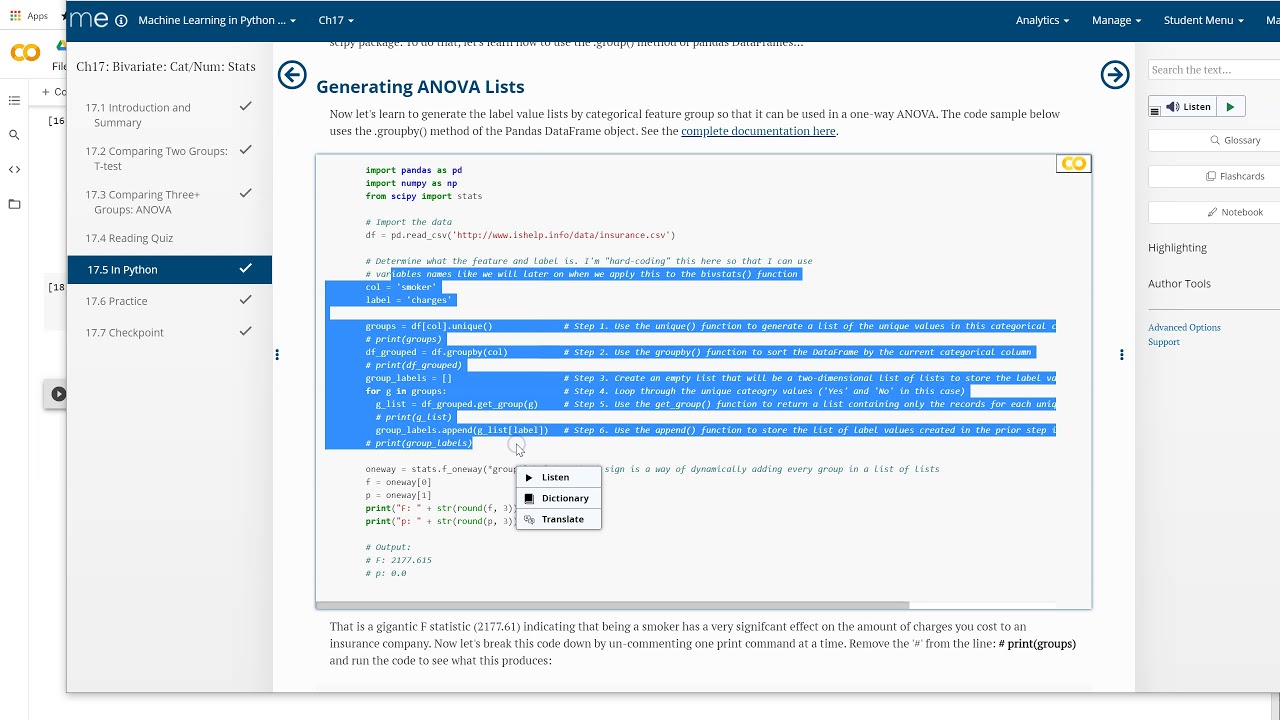Viewport: 1280px width, 720px height.
Task: Click the info icon beside the me logo
Action: pyautogui.click(x=121, y=20)
